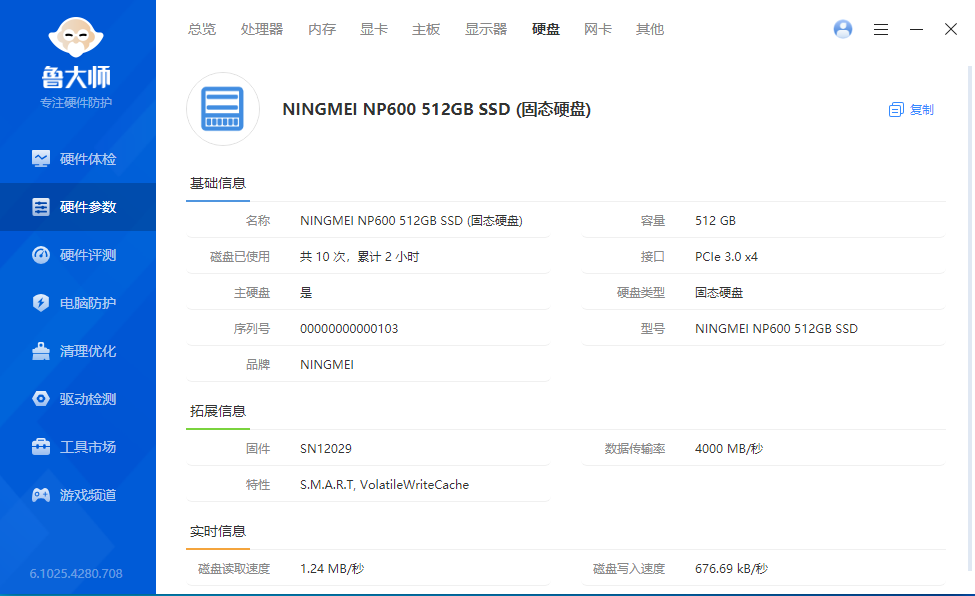Click S.M.A.R.T, VolatileWriteCache features text
This screenshot has height=596, width=975.
384,485
